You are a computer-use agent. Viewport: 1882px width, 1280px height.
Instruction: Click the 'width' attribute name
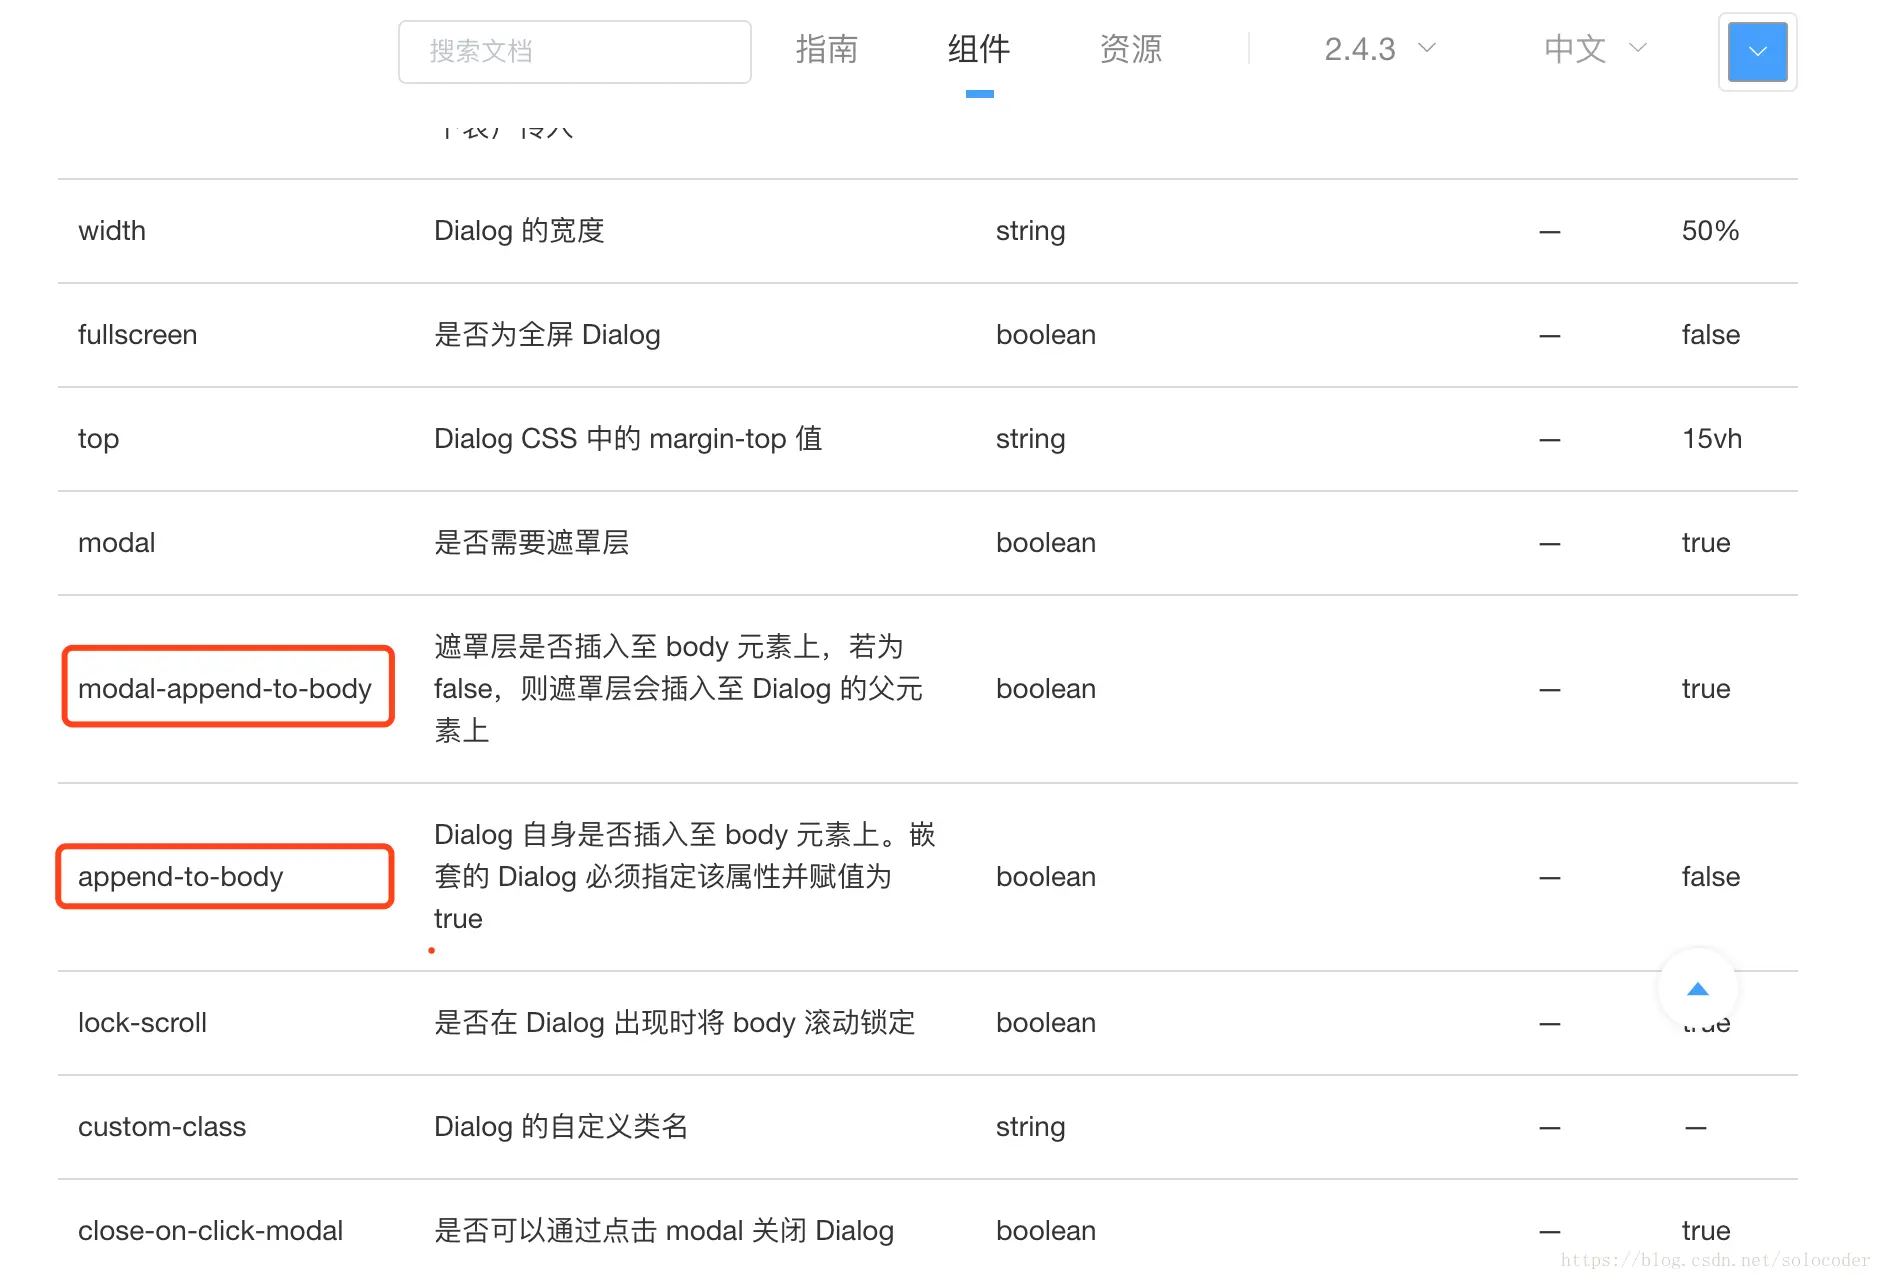tap(112, 231)
